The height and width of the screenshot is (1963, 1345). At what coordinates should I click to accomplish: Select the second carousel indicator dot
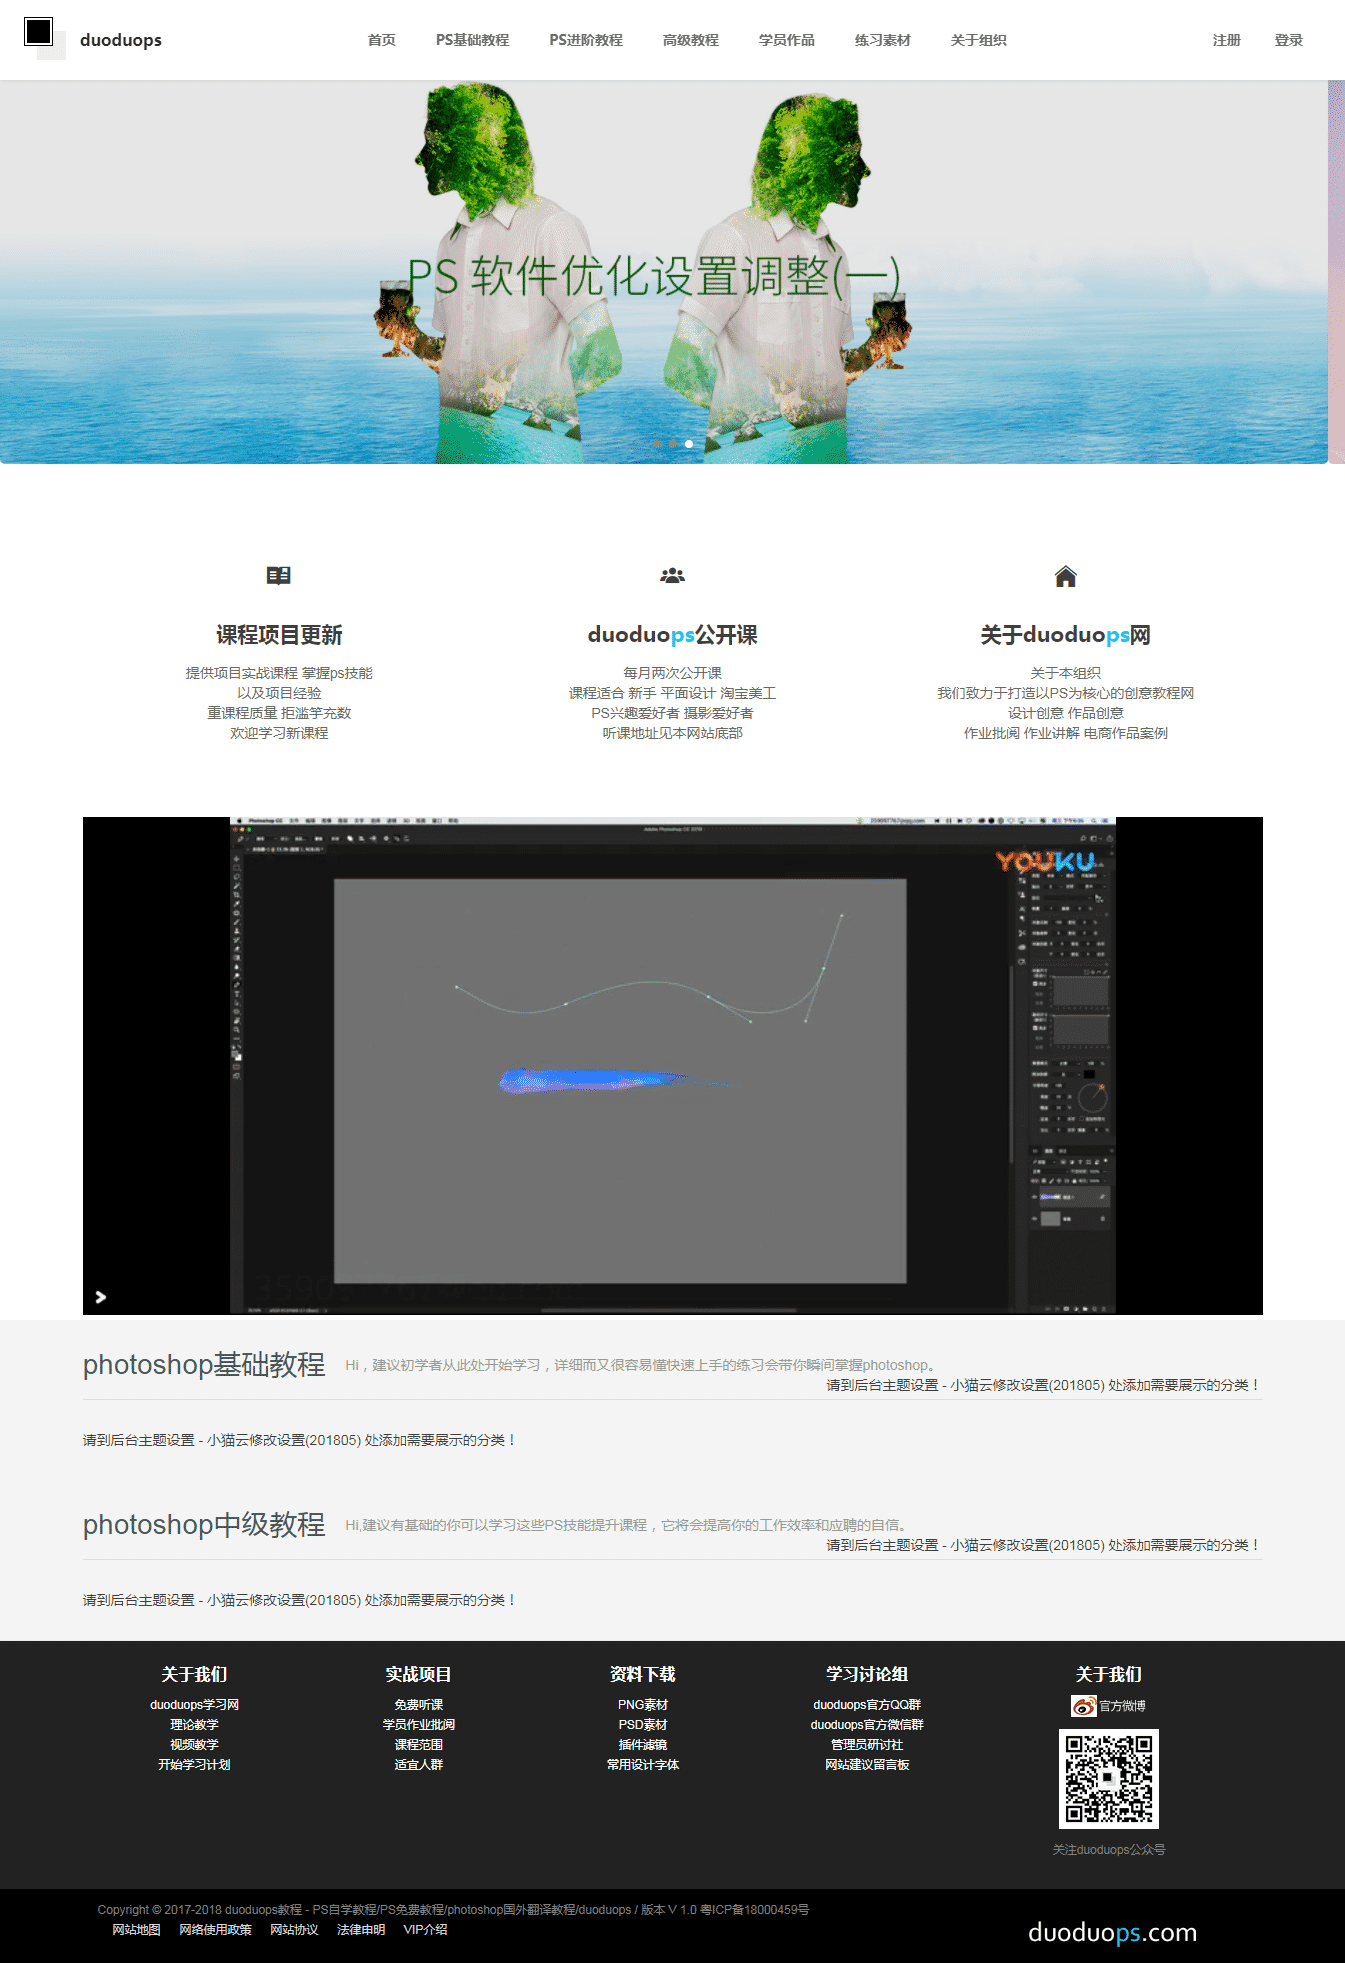[673, 443]
